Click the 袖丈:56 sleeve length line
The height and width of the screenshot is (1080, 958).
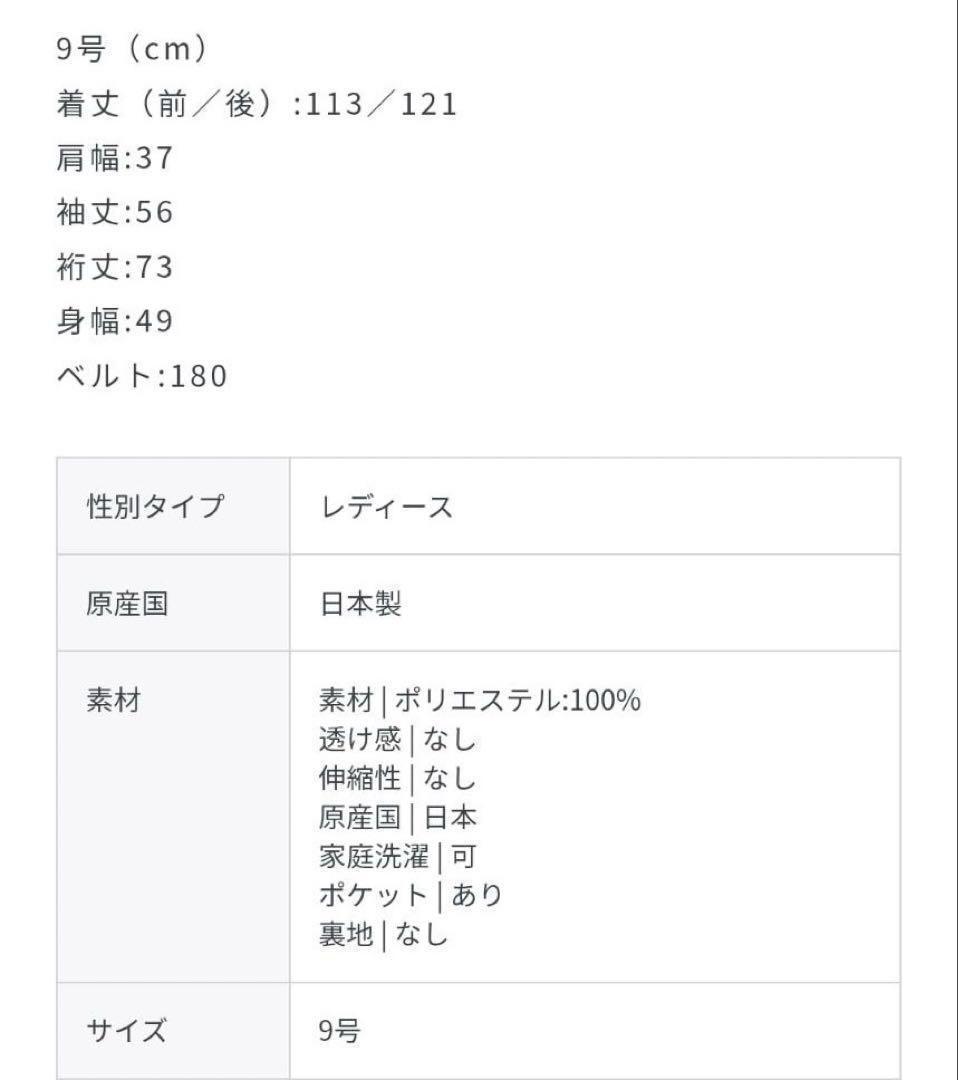pos(115,212)
